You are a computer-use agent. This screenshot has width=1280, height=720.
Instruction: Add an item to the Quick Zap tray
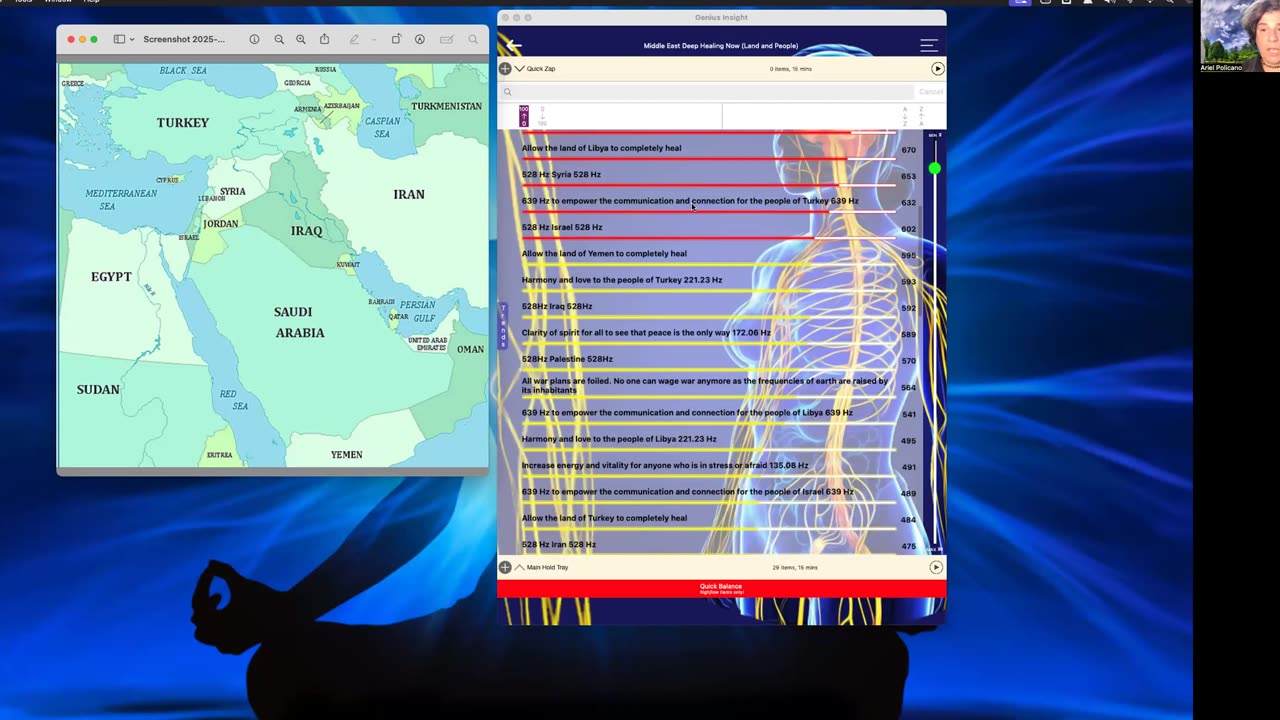[505, 69]
